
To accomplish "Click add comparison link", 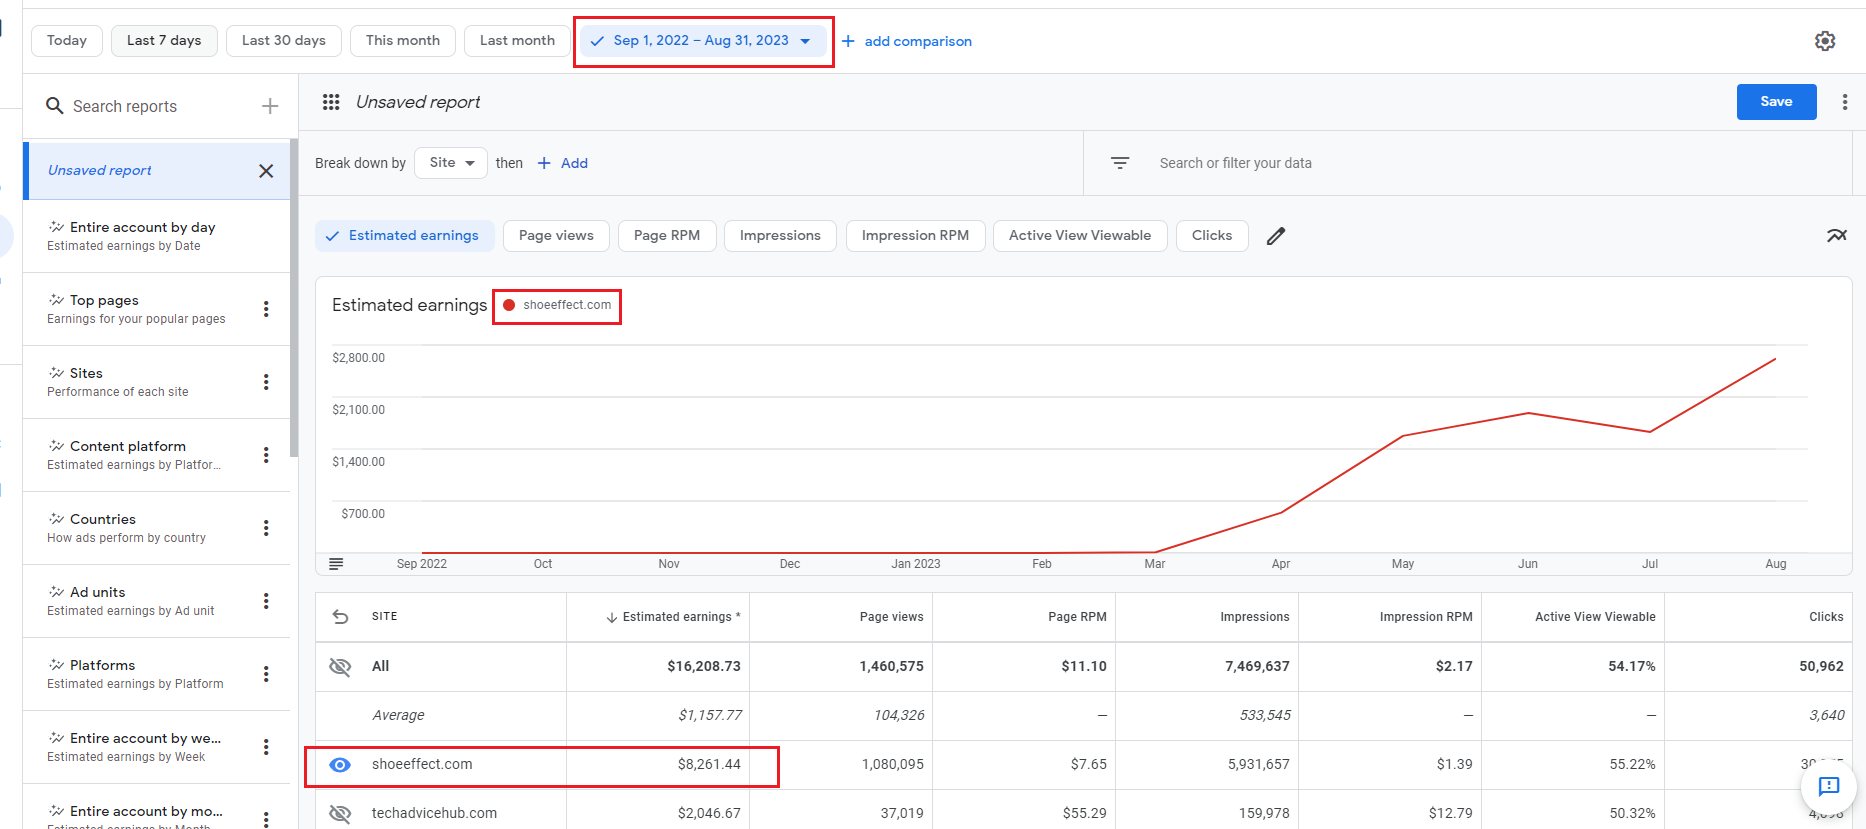I will point(918,41).
